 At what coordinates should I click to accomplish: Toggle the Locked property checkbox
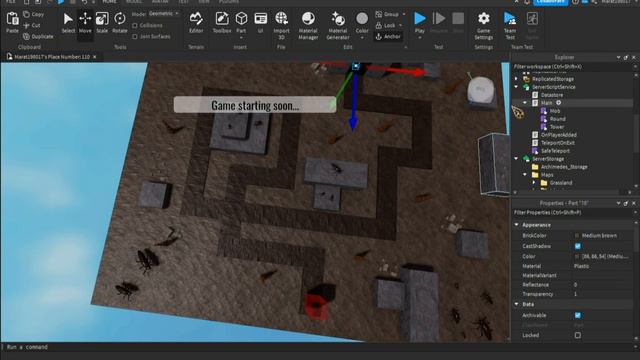click(x=578, y=335)
